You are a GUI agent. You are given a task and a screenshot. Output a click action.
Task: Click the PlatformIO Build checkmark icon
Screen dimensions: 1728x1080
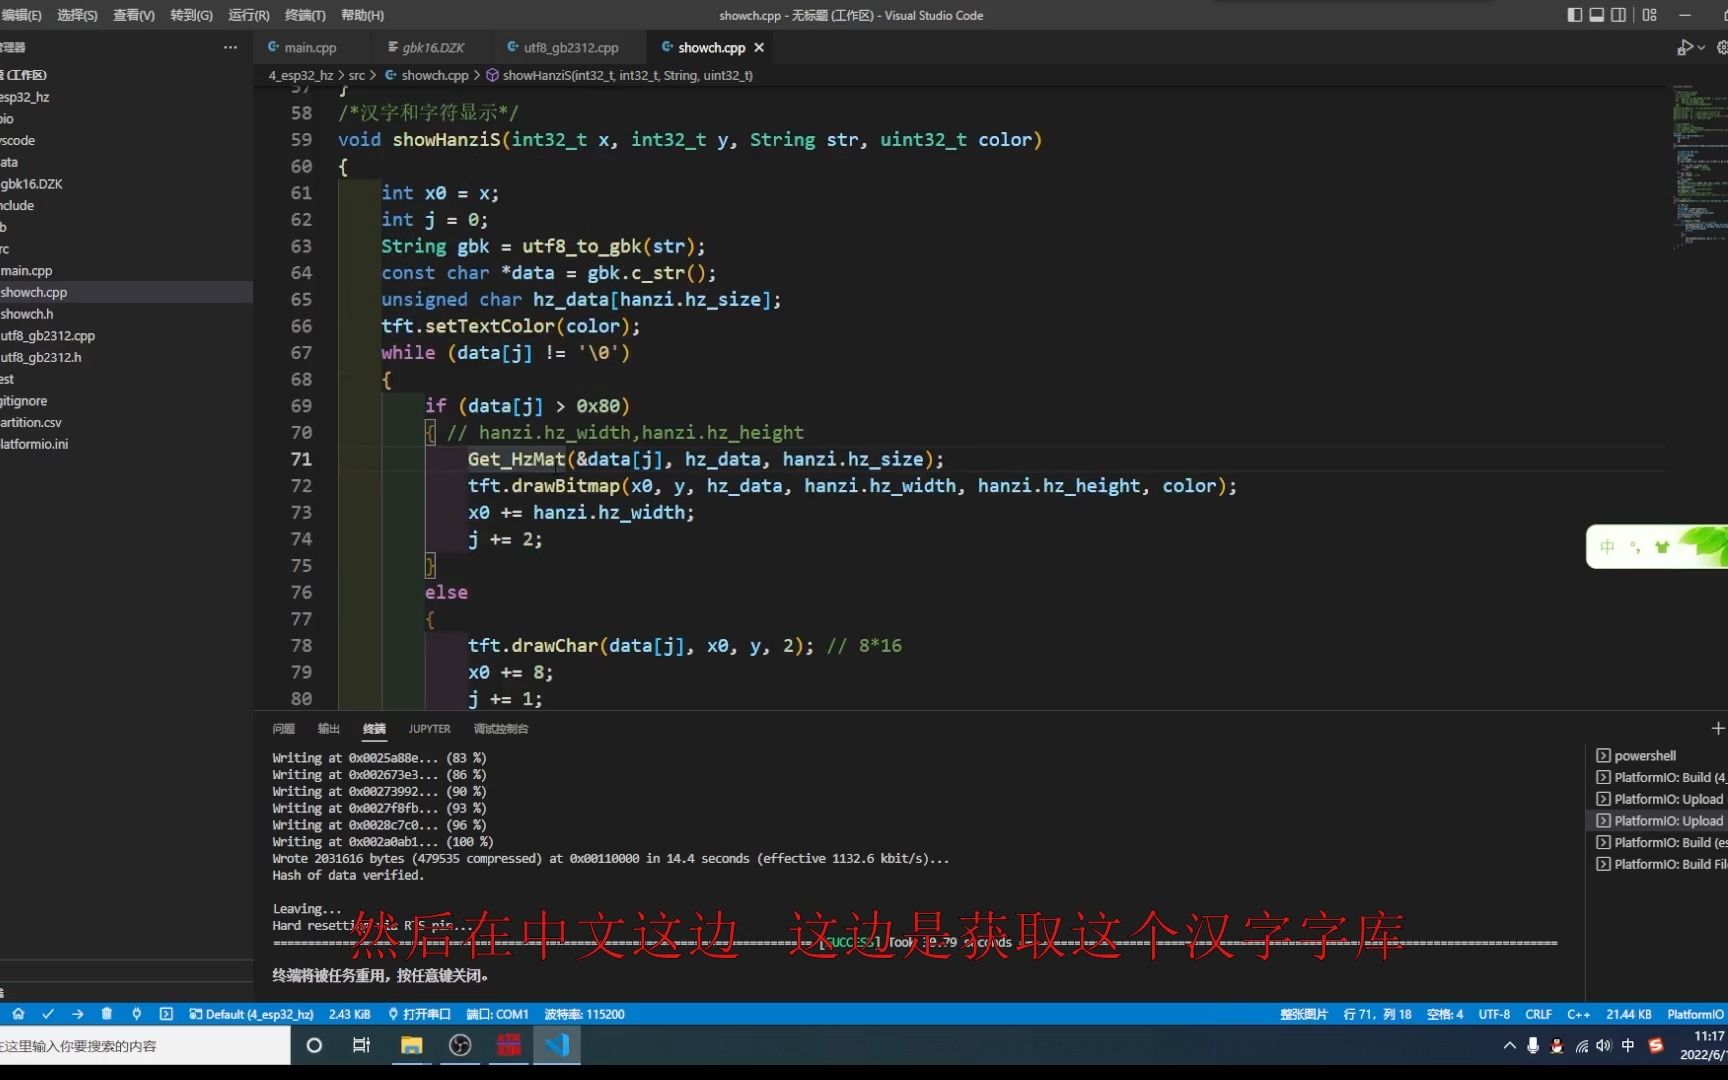pos(48,1014)
